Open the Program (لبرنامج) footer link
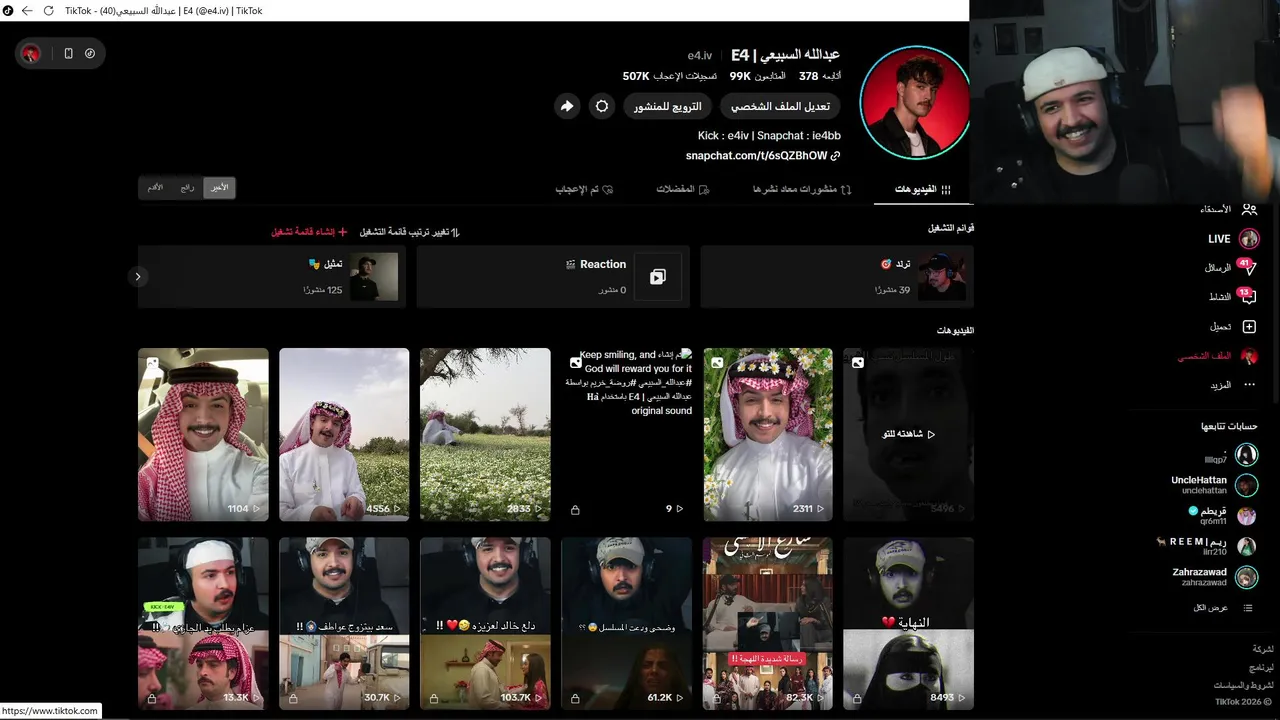 click(1261, 667)
